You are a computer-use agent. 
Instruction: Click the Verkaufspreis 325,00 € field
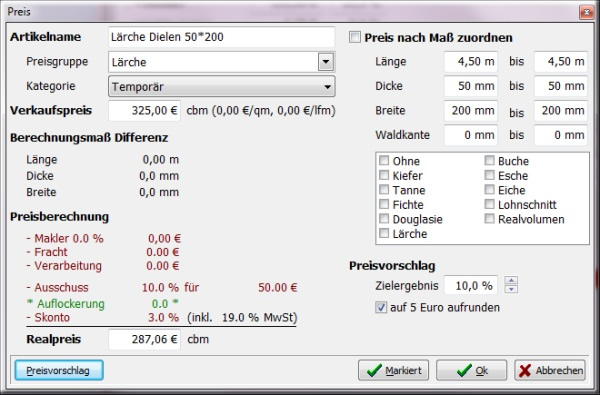(144, 111)
